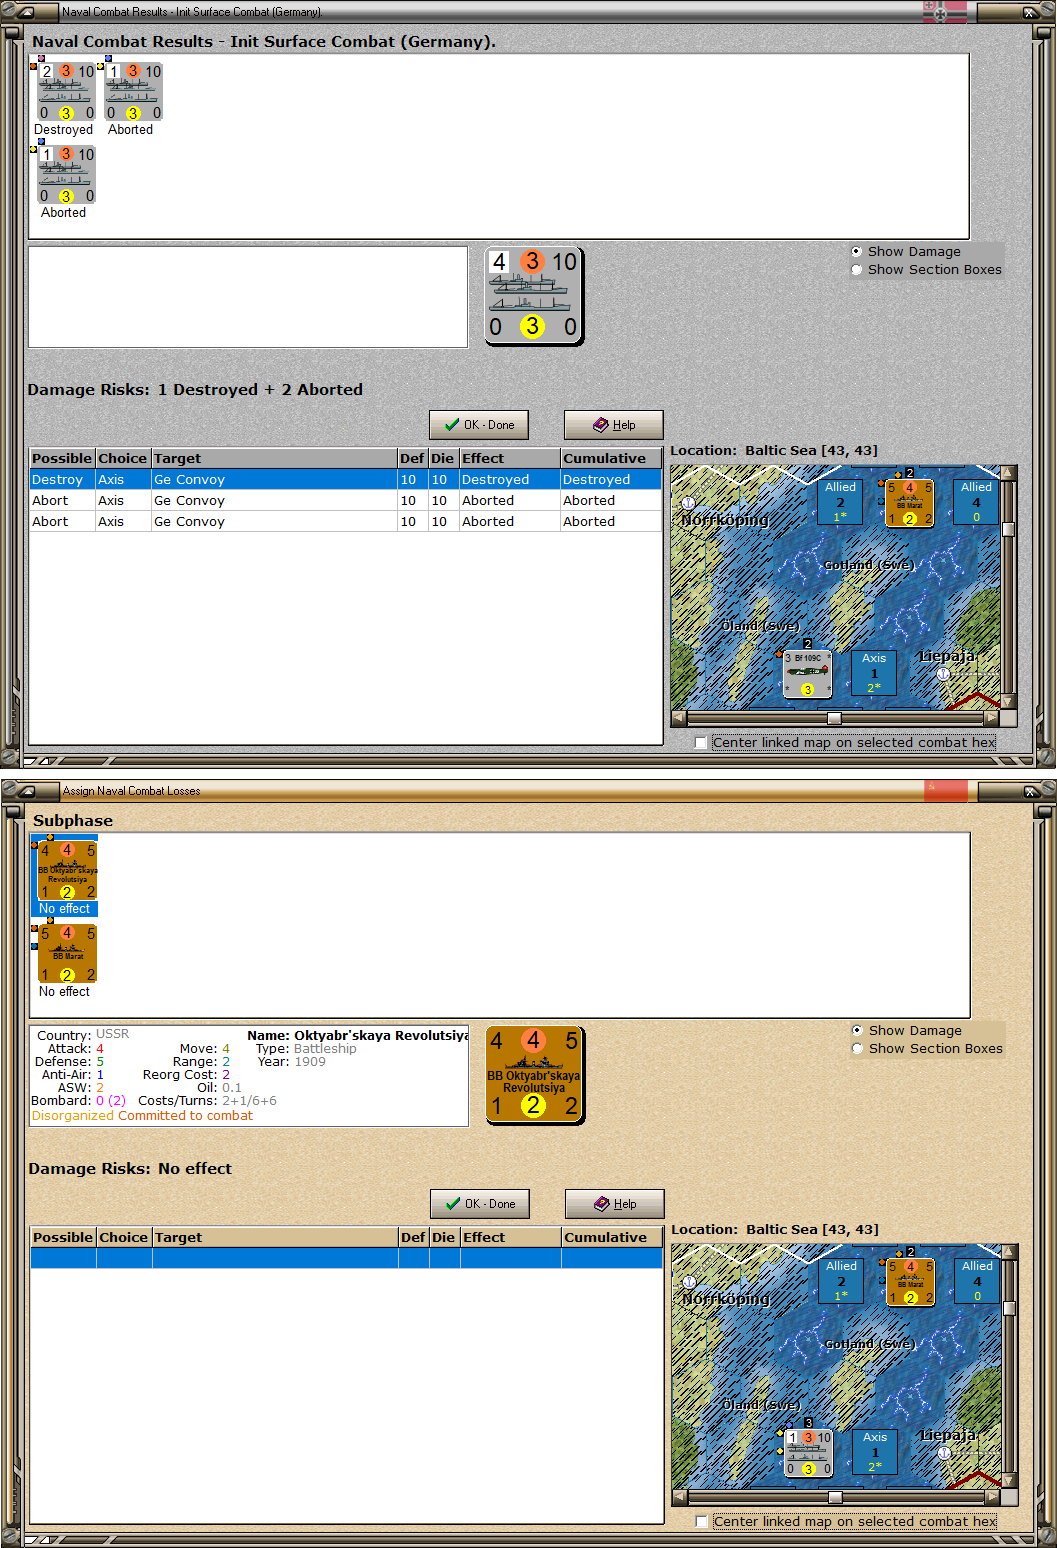This screenshot has width=1057, height=1548.
Task: Click the Allied 2 sea box on the Assign Losses map
Action: tap(841, 1281)
